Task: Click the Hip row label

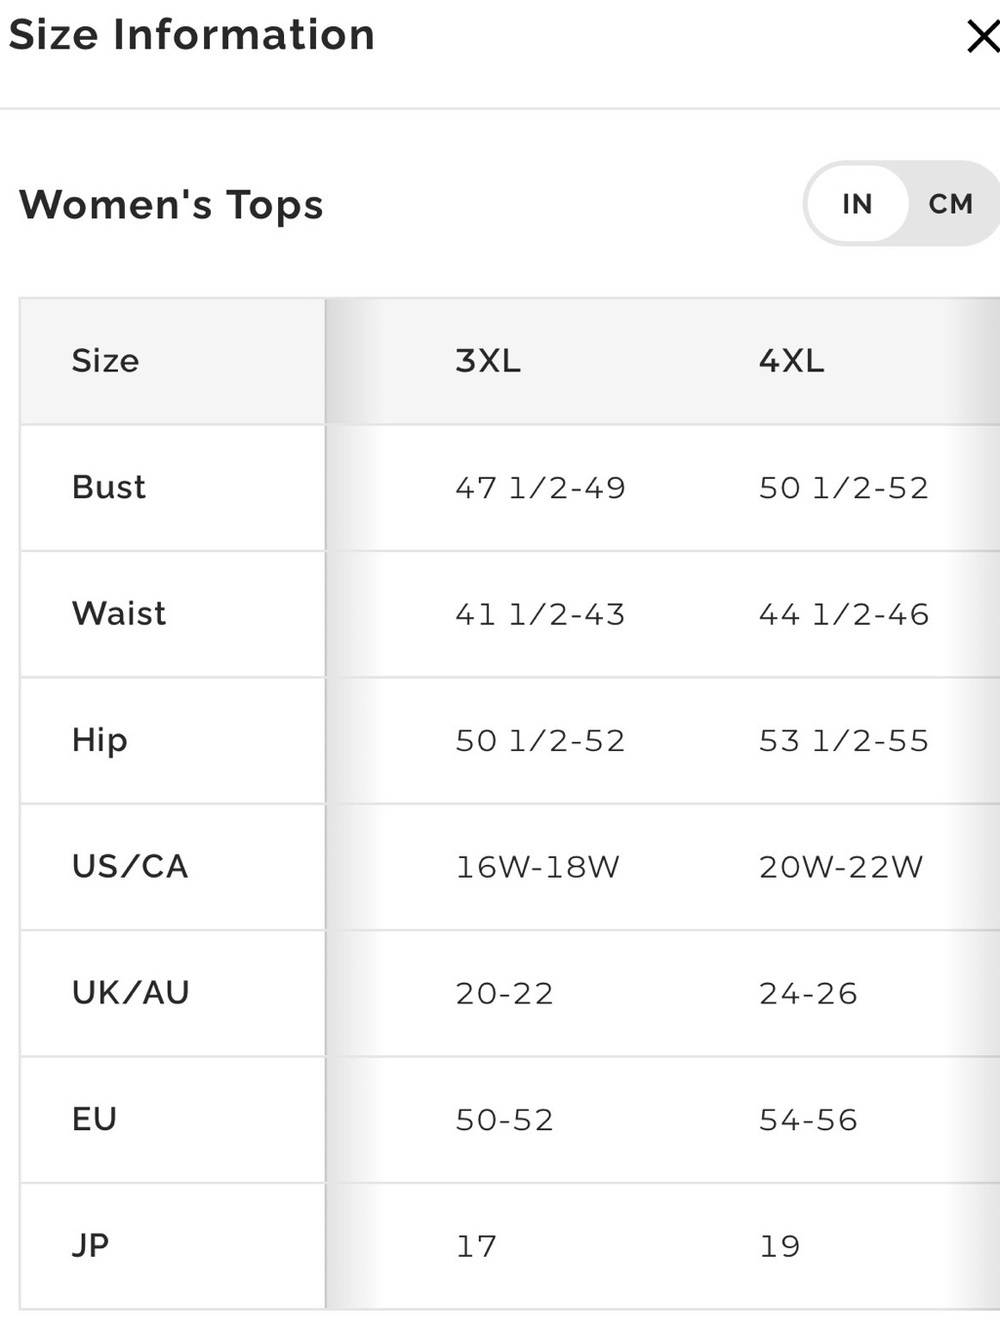Action: [100, 740]
